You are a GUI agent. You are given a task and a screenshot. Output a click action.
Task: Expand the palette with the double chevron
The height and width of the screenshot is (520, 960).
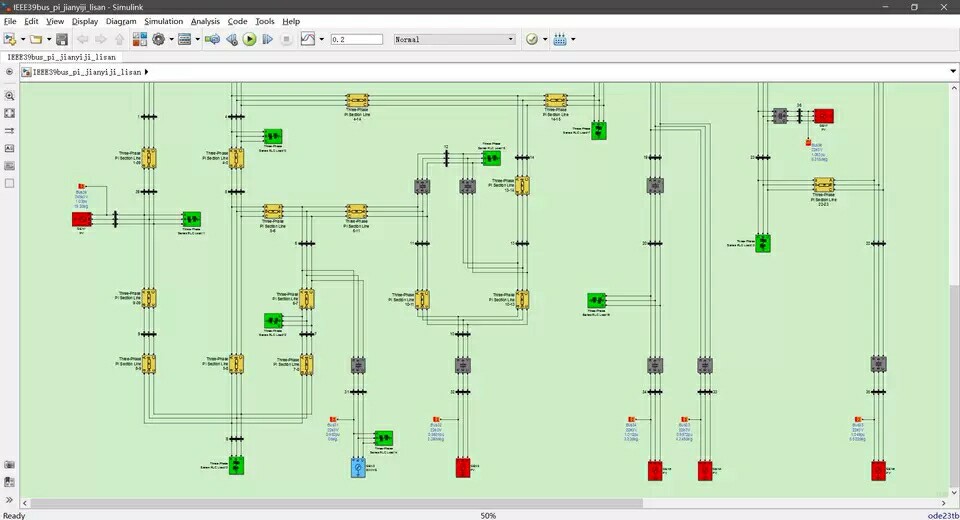9,500
